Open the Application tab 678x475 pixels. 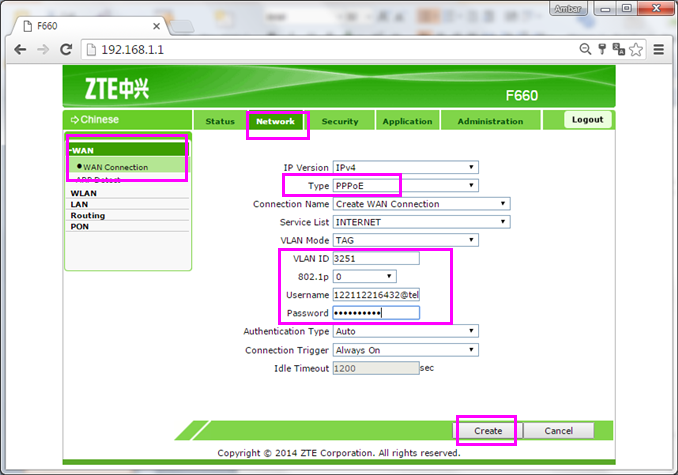[x=407, y=121]
